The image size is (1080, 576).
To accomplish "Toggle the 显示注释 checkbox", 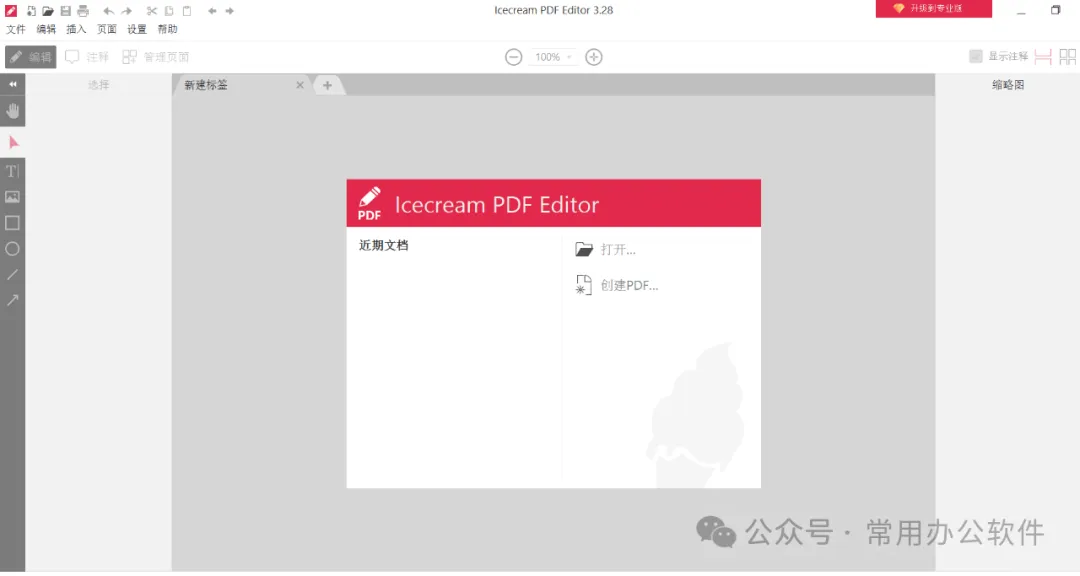I will pyautogui.click(x=975, y=56).
